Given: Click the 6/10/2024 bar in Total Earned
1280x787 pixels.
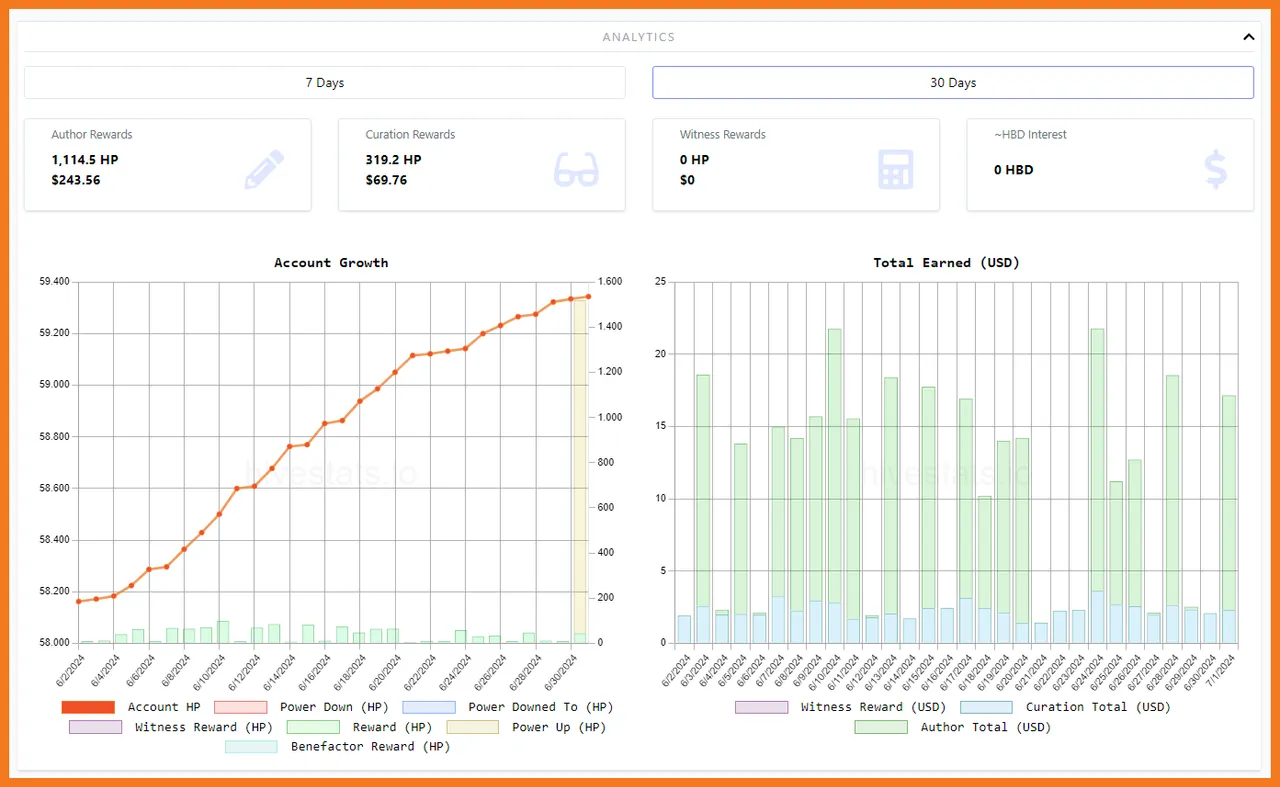Looking at the screenshot, I should [x=834, y=486].
